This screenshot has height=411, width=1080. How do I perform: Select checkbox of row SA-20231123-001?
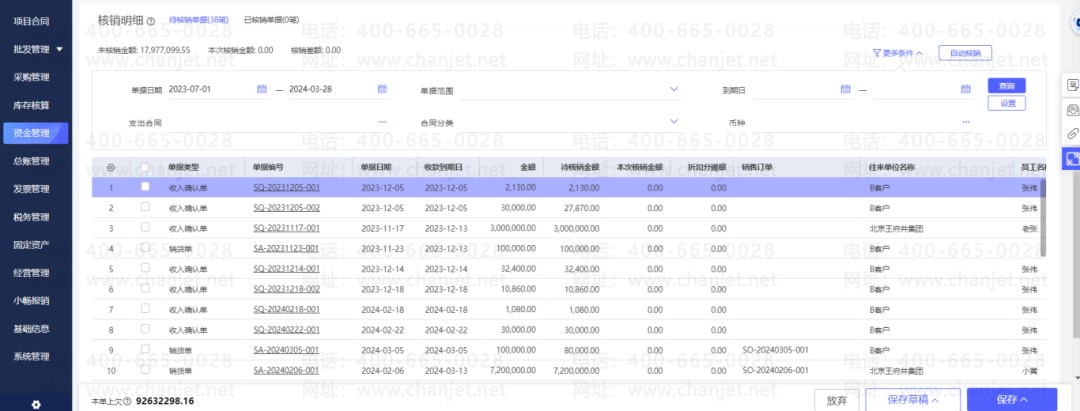coord(146,248)
